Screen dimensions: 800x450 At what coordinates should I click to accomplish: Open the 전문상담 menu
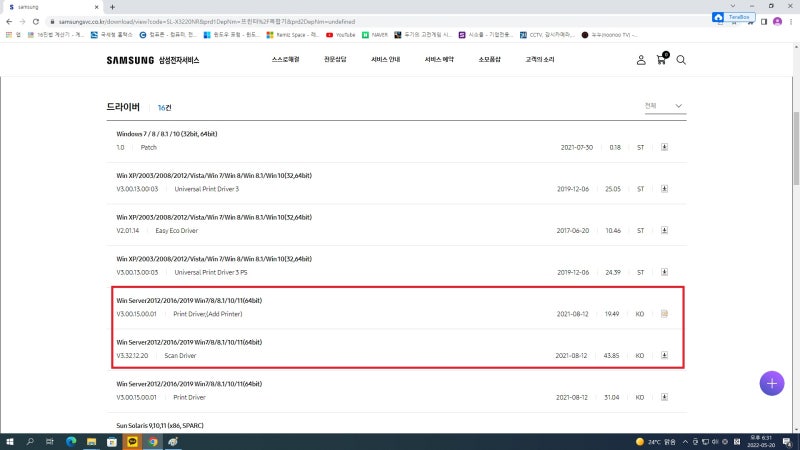coord(335,60)
